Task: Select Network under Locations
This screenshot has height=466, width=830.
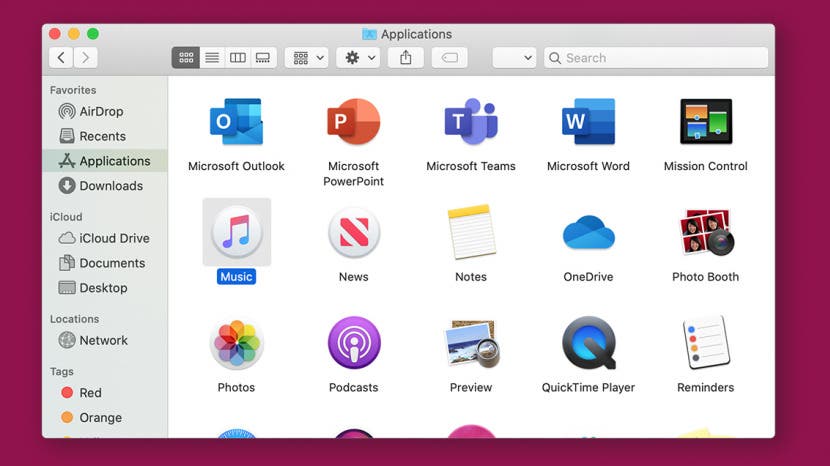Action: pyautogui.click(x=105, y=340)
